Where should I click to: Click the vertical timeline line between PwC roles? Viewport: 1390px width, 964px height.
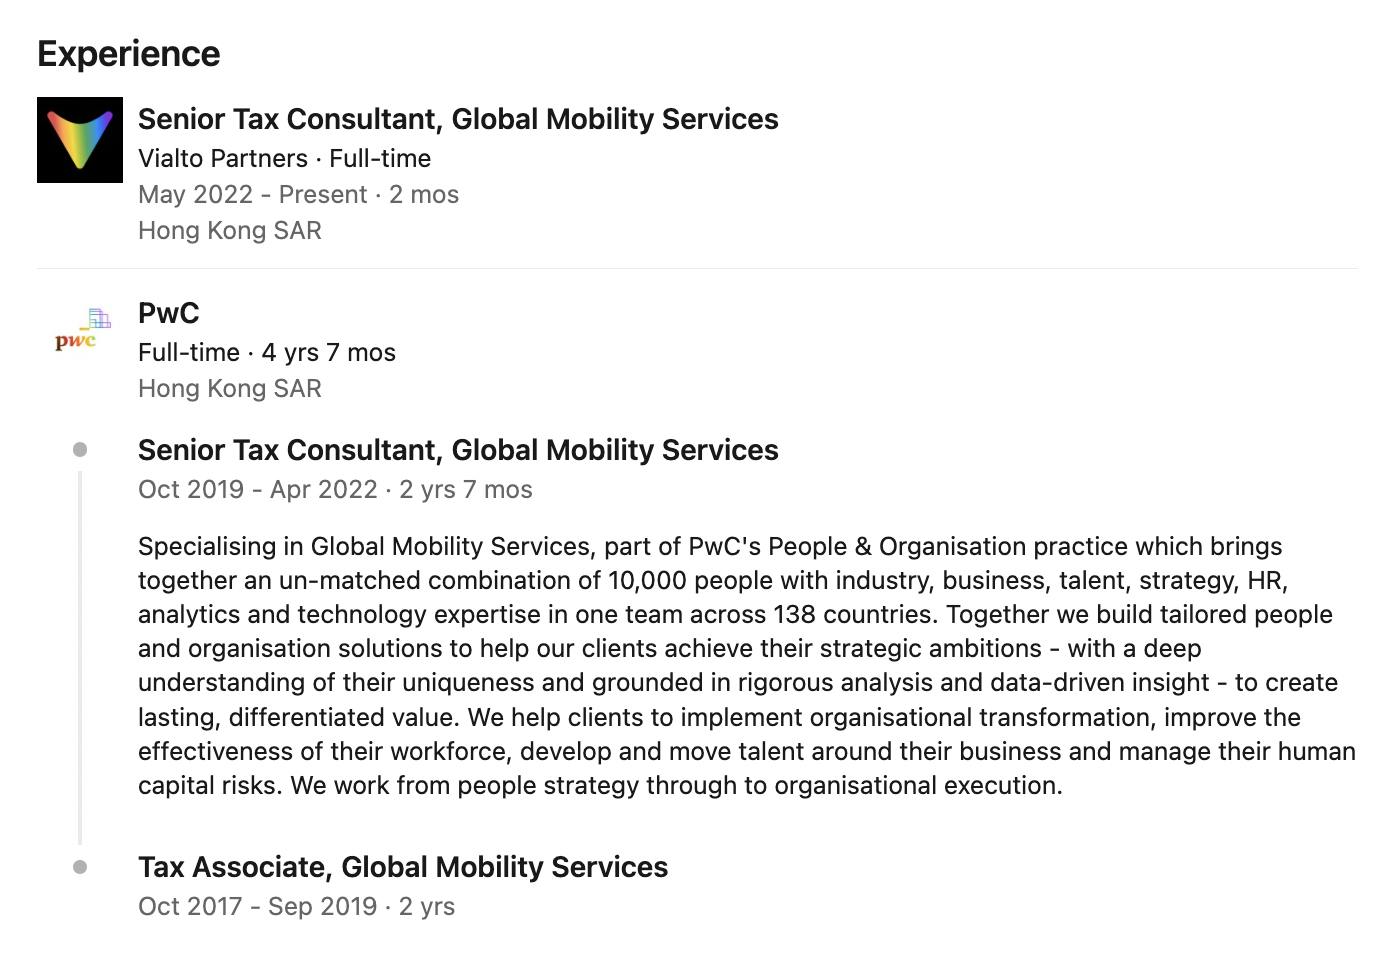[x=80, y=658]
